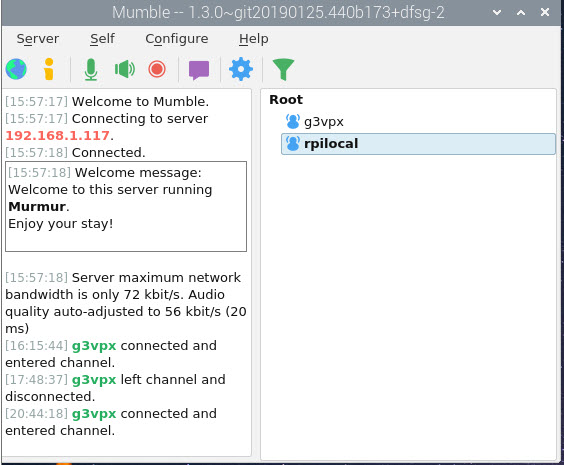Click the bold 'Murmur' text in welcome message
The height and width of the screenshot is (465, 564).
(x=37, y=207)
